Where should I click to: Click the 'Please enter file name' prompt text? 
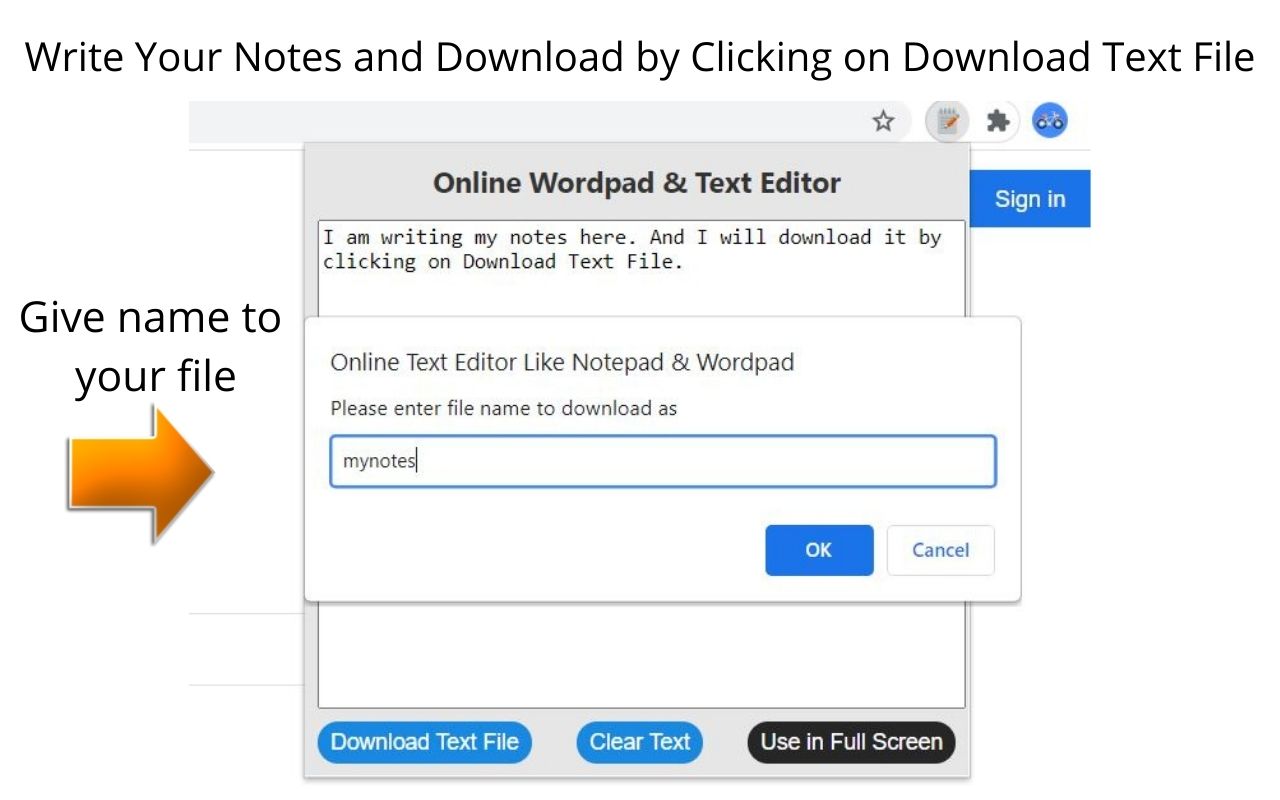(x=504, y=408)
